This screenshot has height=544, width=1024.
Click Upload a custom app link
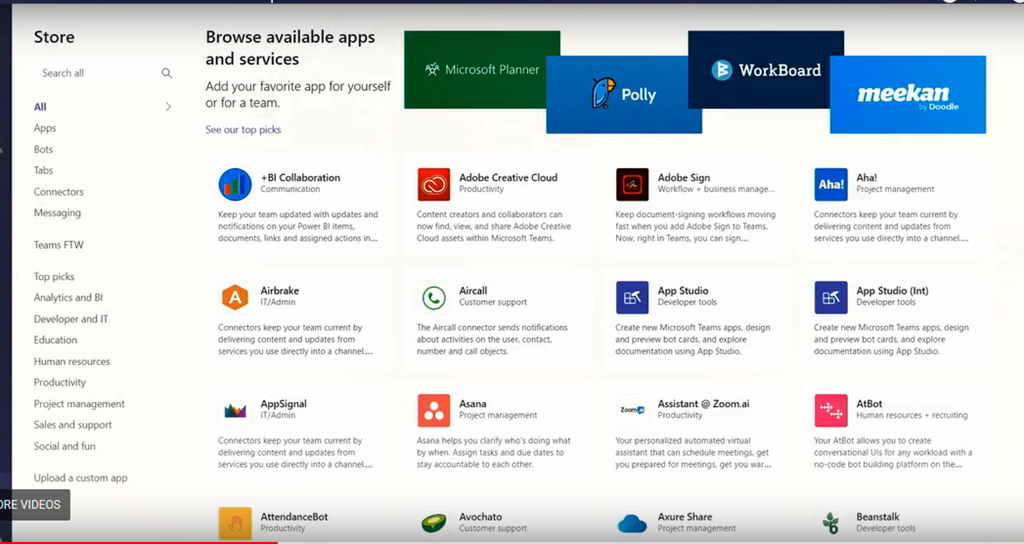(x=80, y=478)
